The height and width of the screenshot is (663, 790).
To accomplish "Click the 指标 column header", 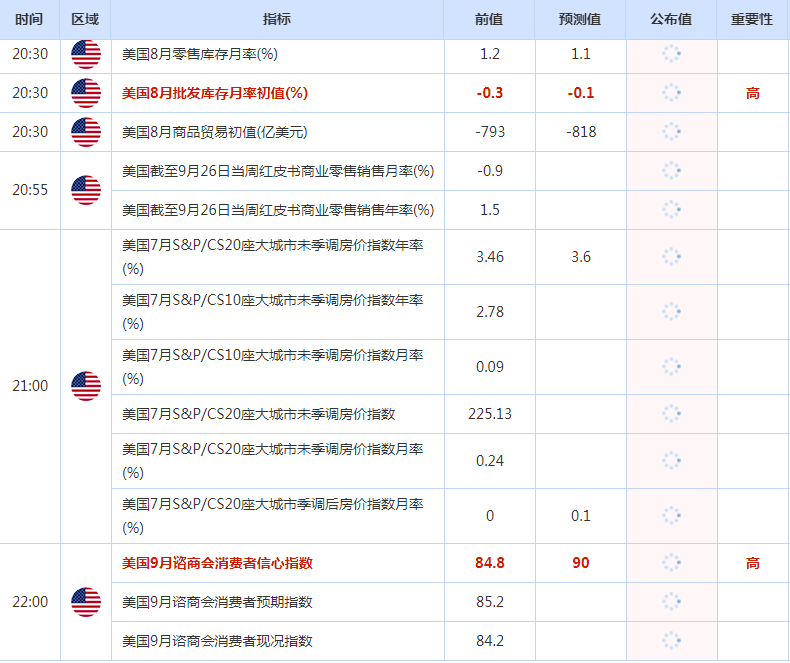I will click(x=277, y=19).
